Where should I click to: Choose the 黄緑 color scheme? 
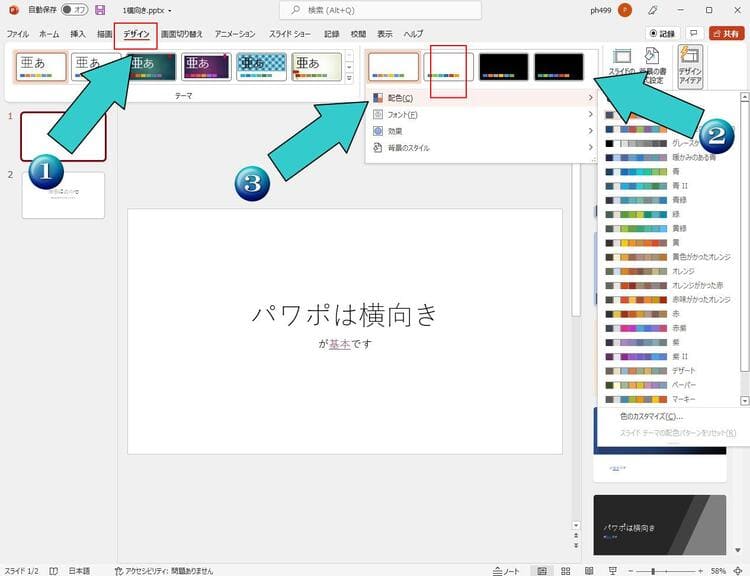[x=669, y=229]
